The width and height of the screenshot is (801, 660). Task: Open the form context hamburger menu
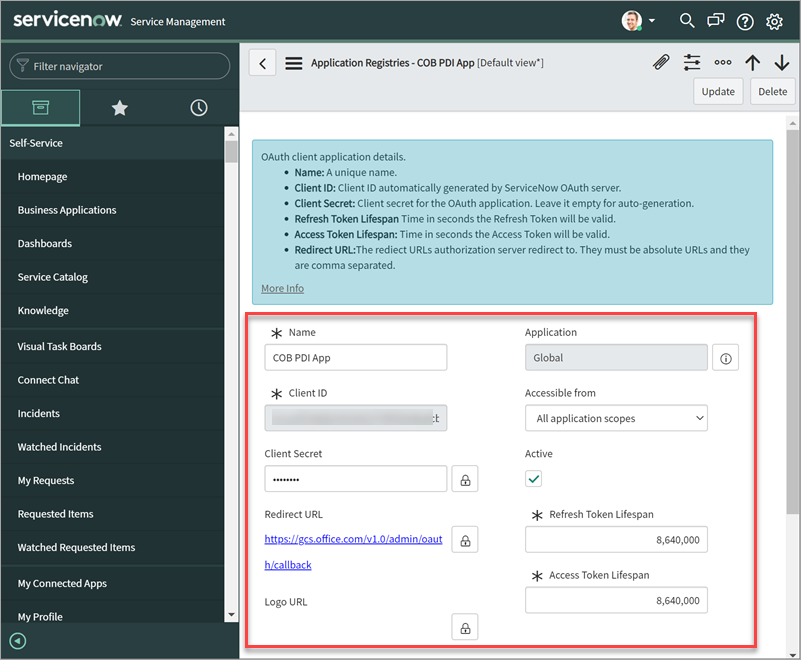point(293,61)
